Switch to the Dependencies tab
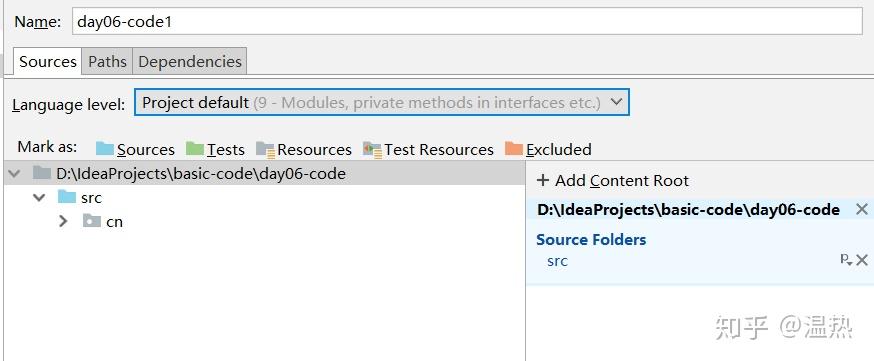The image size is (874, 361). 190,61
